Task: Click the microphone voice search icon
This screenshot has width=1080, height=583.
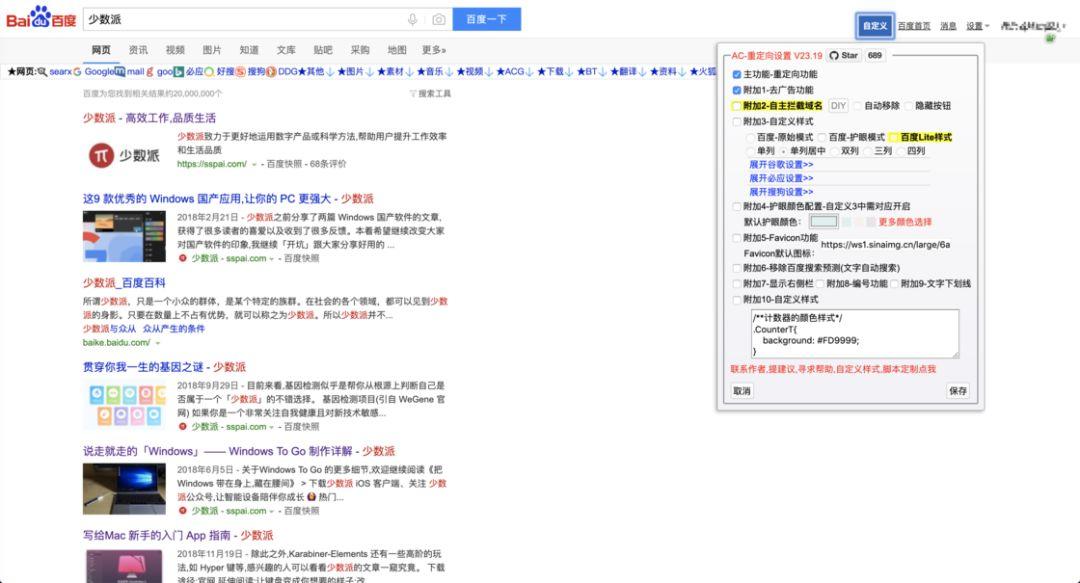Action: coord(412,19)
